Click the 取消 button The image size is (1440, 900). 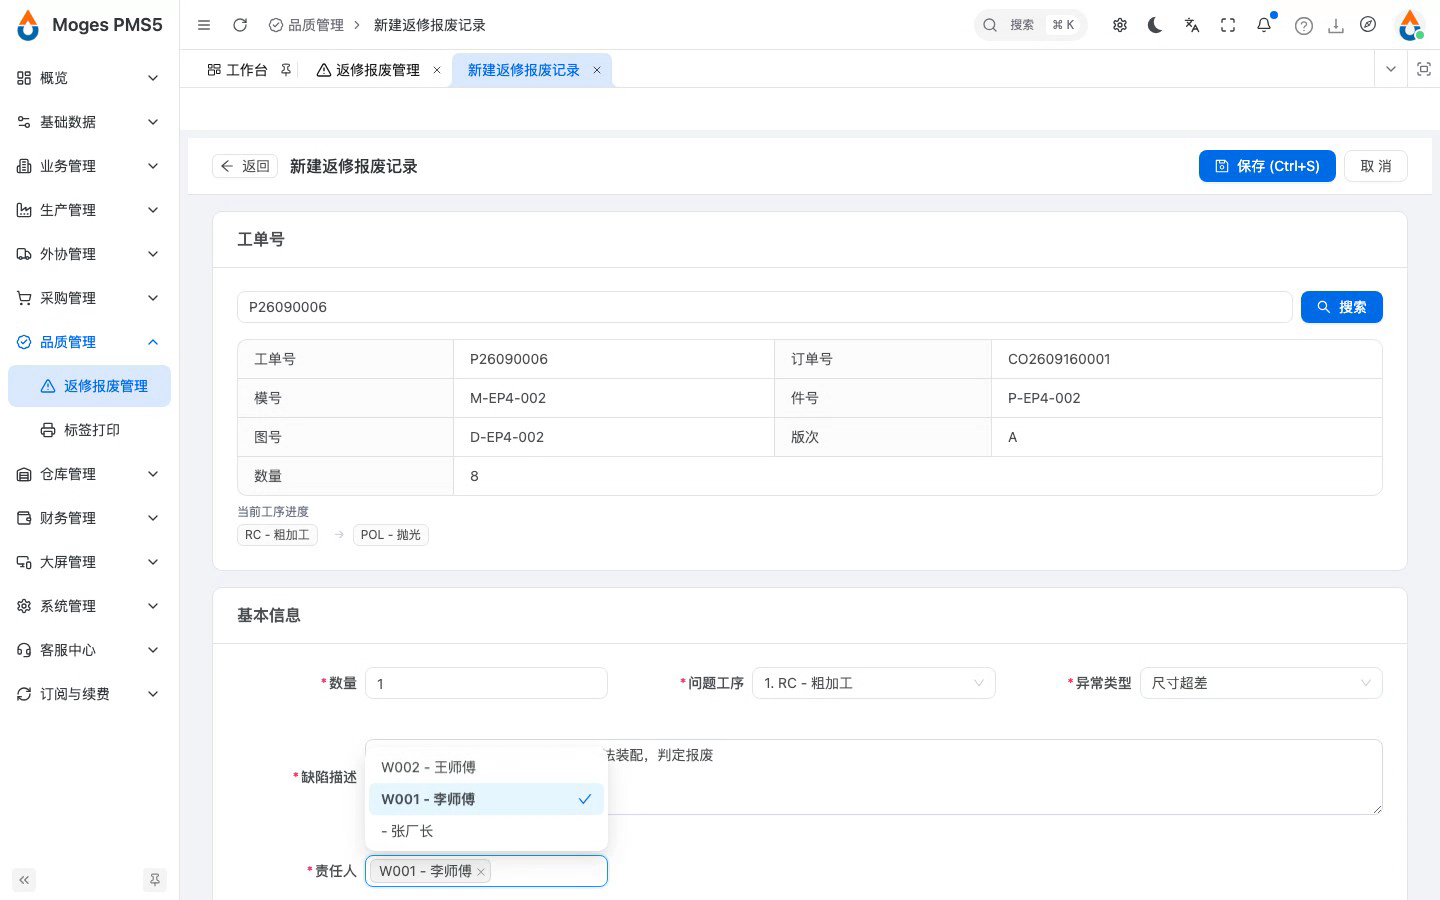pos(1376,166)
